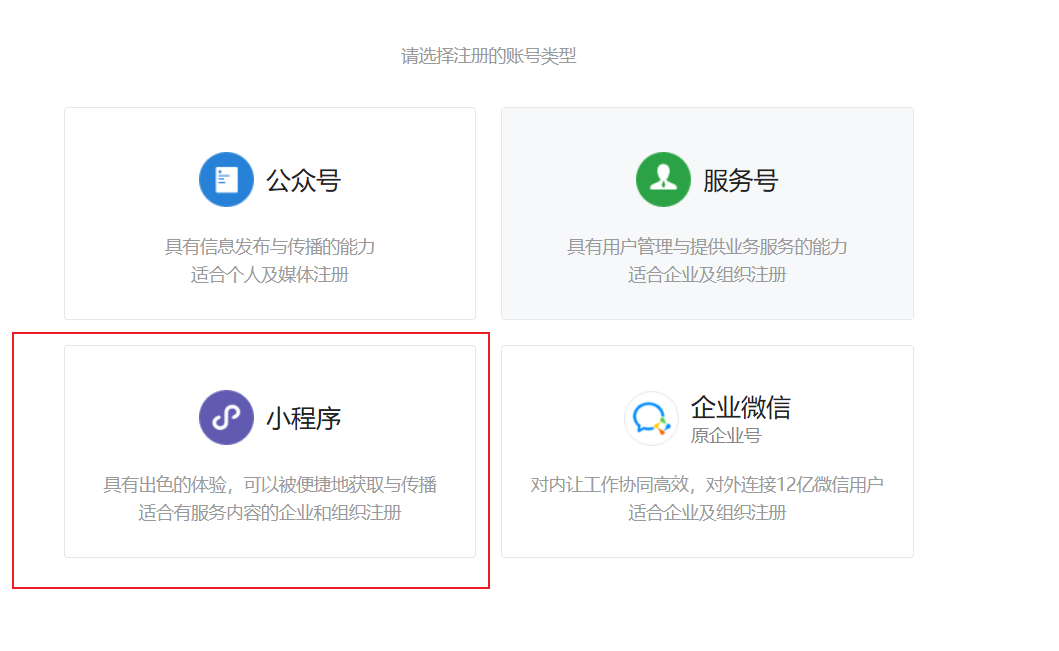Image resolution: width=1059 pixels, height=651 pixels.
Task: Click description 具有用户管理与提供业务服务的能力
Action: [x=707, y=247]
